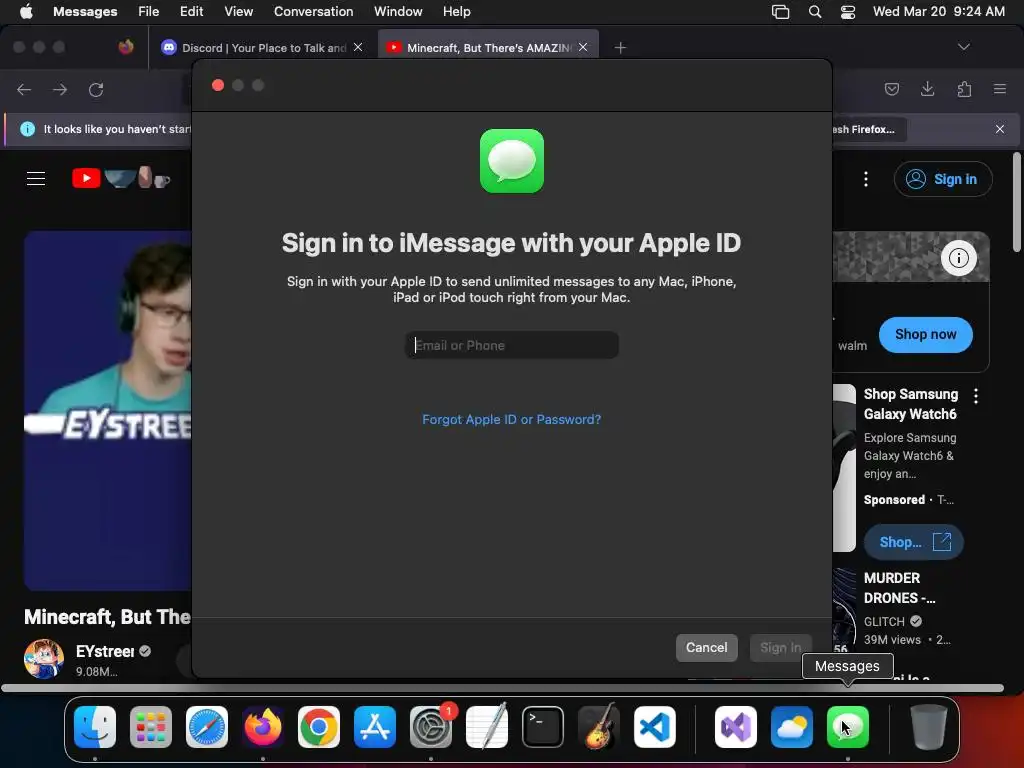Click Firefox back arrow button

pyautogui.click(x=24, y=89)
